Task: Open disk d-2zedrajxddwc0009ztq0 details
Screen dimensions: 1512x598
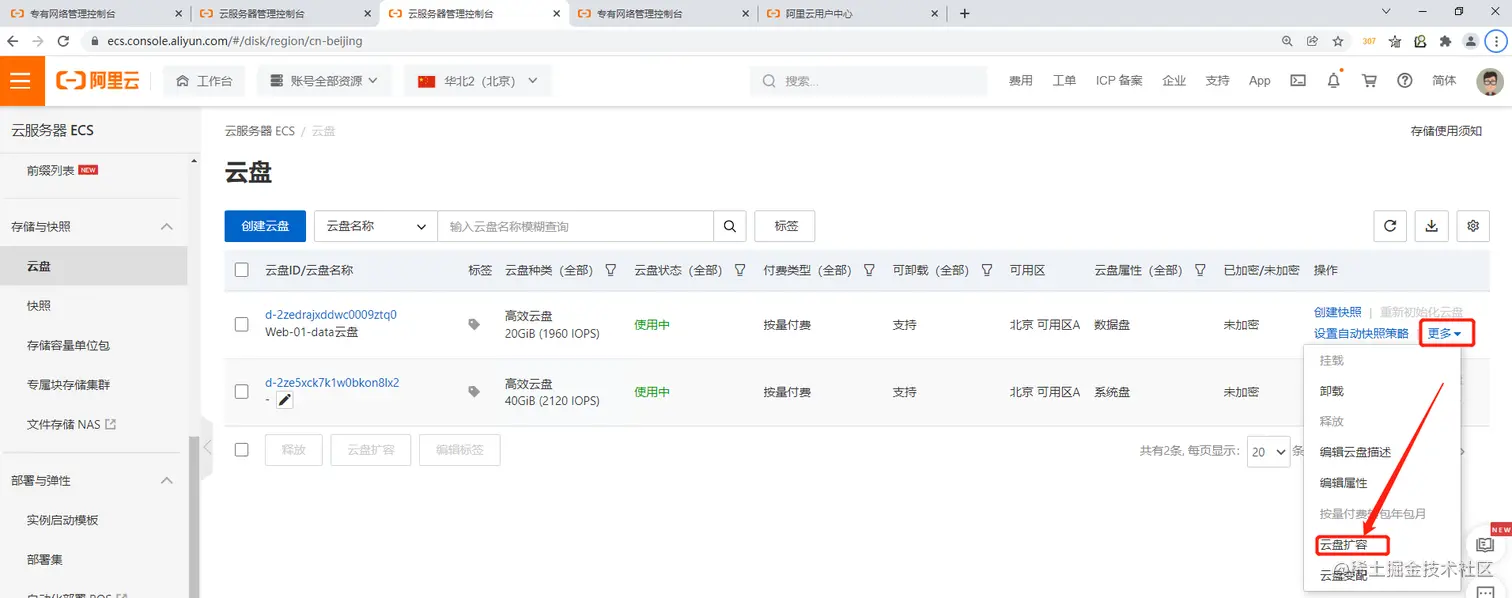Action: [x=331, y=314]
